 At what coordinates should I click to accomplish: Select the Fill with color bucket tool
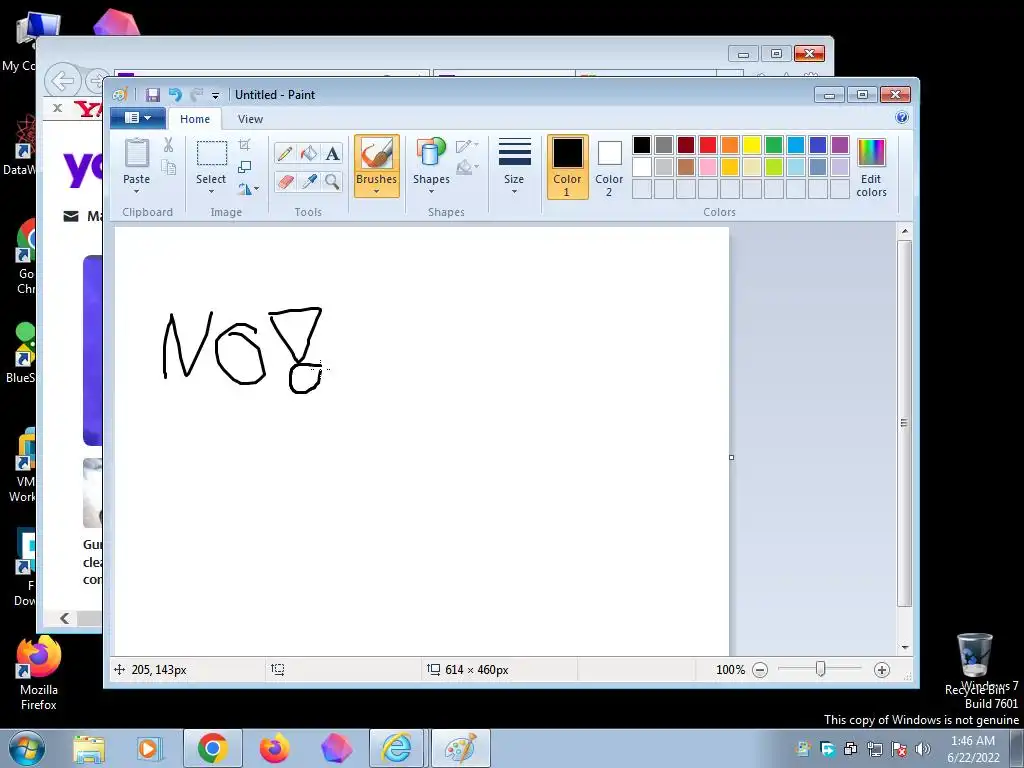point(308,153)
